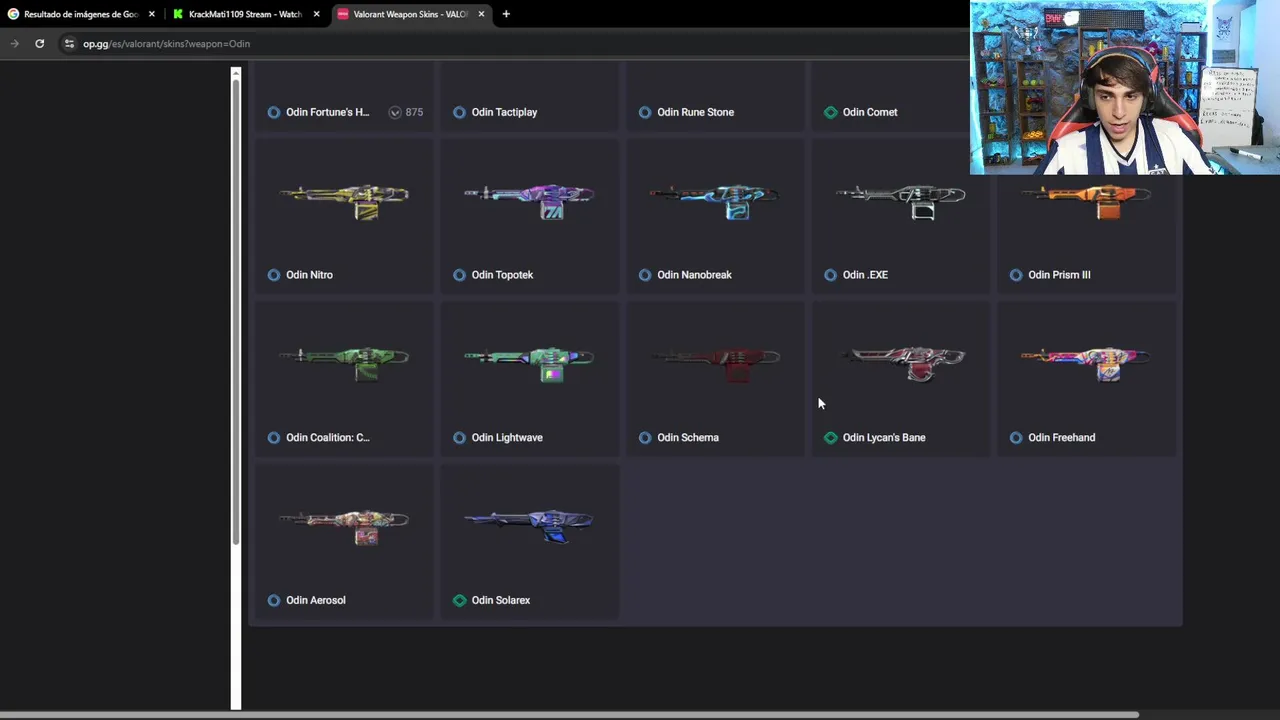Click the green tier icon beside Odin Solarex
The height and width of the screenshot is (720, 1280).
pyautogui.click(x=459, y=600)
